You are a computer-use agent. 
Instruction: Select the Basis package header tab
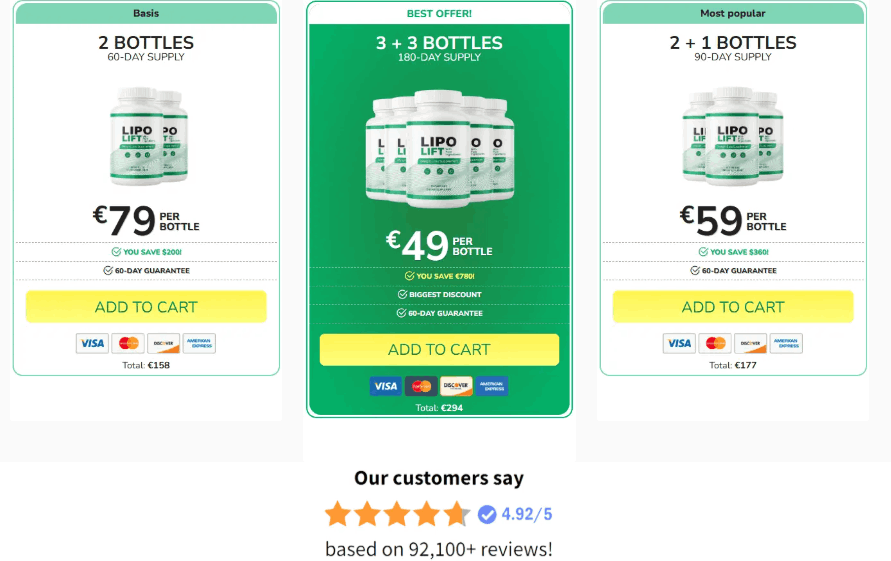coord(146,13)
